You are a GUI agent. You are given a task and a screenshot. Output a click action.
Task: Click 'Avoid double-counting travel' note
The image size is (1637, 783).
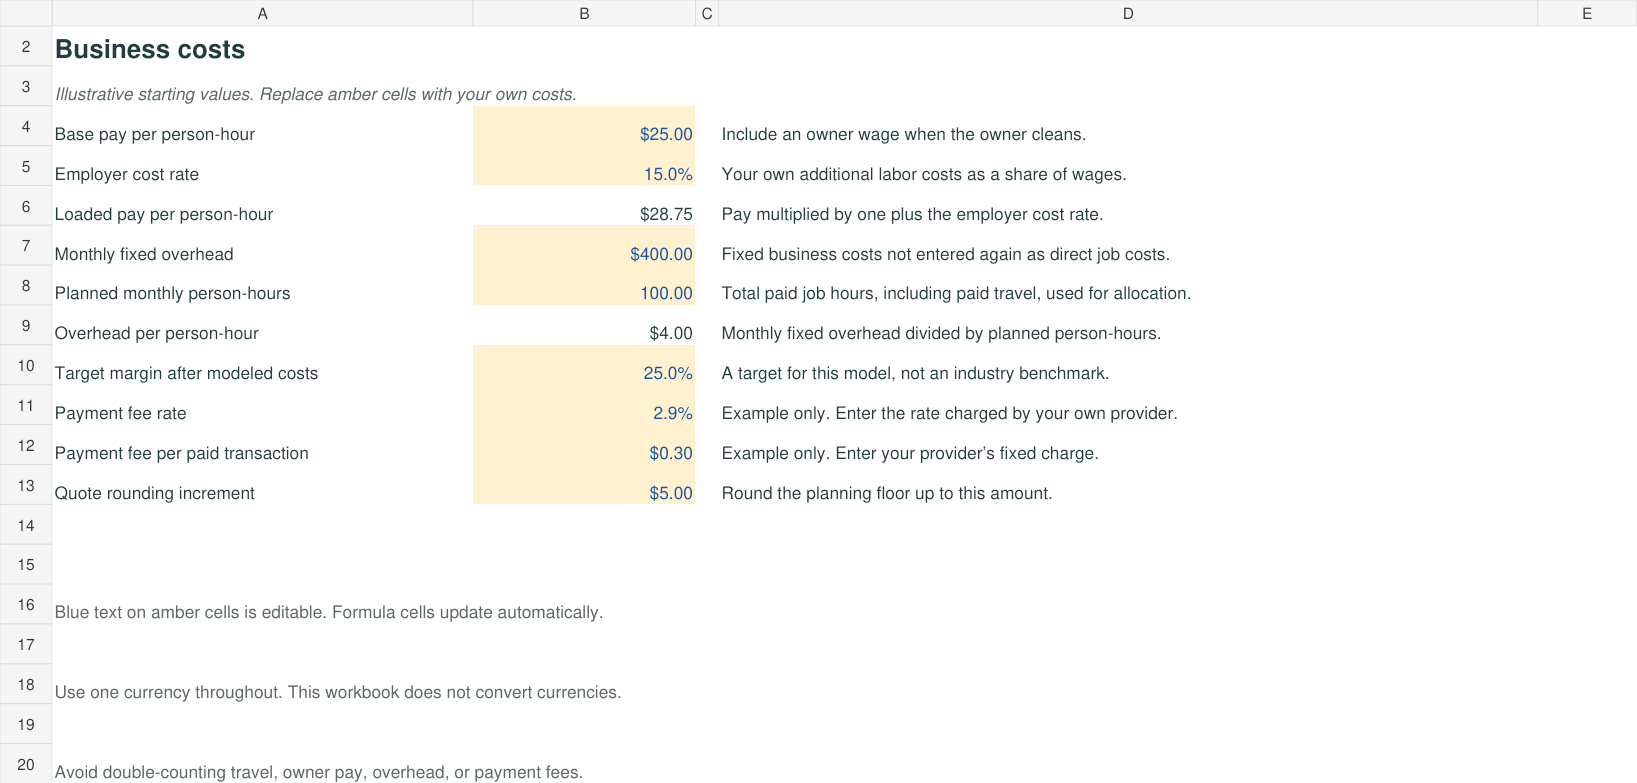tap(319, 772)
